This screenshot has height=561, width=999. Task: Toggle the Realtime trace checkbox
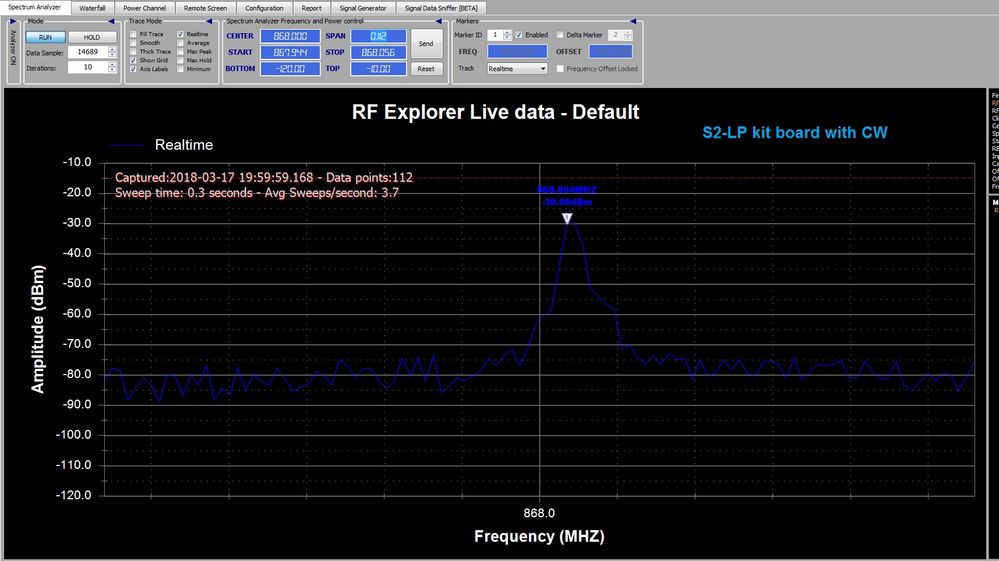(x=181, y=34)
